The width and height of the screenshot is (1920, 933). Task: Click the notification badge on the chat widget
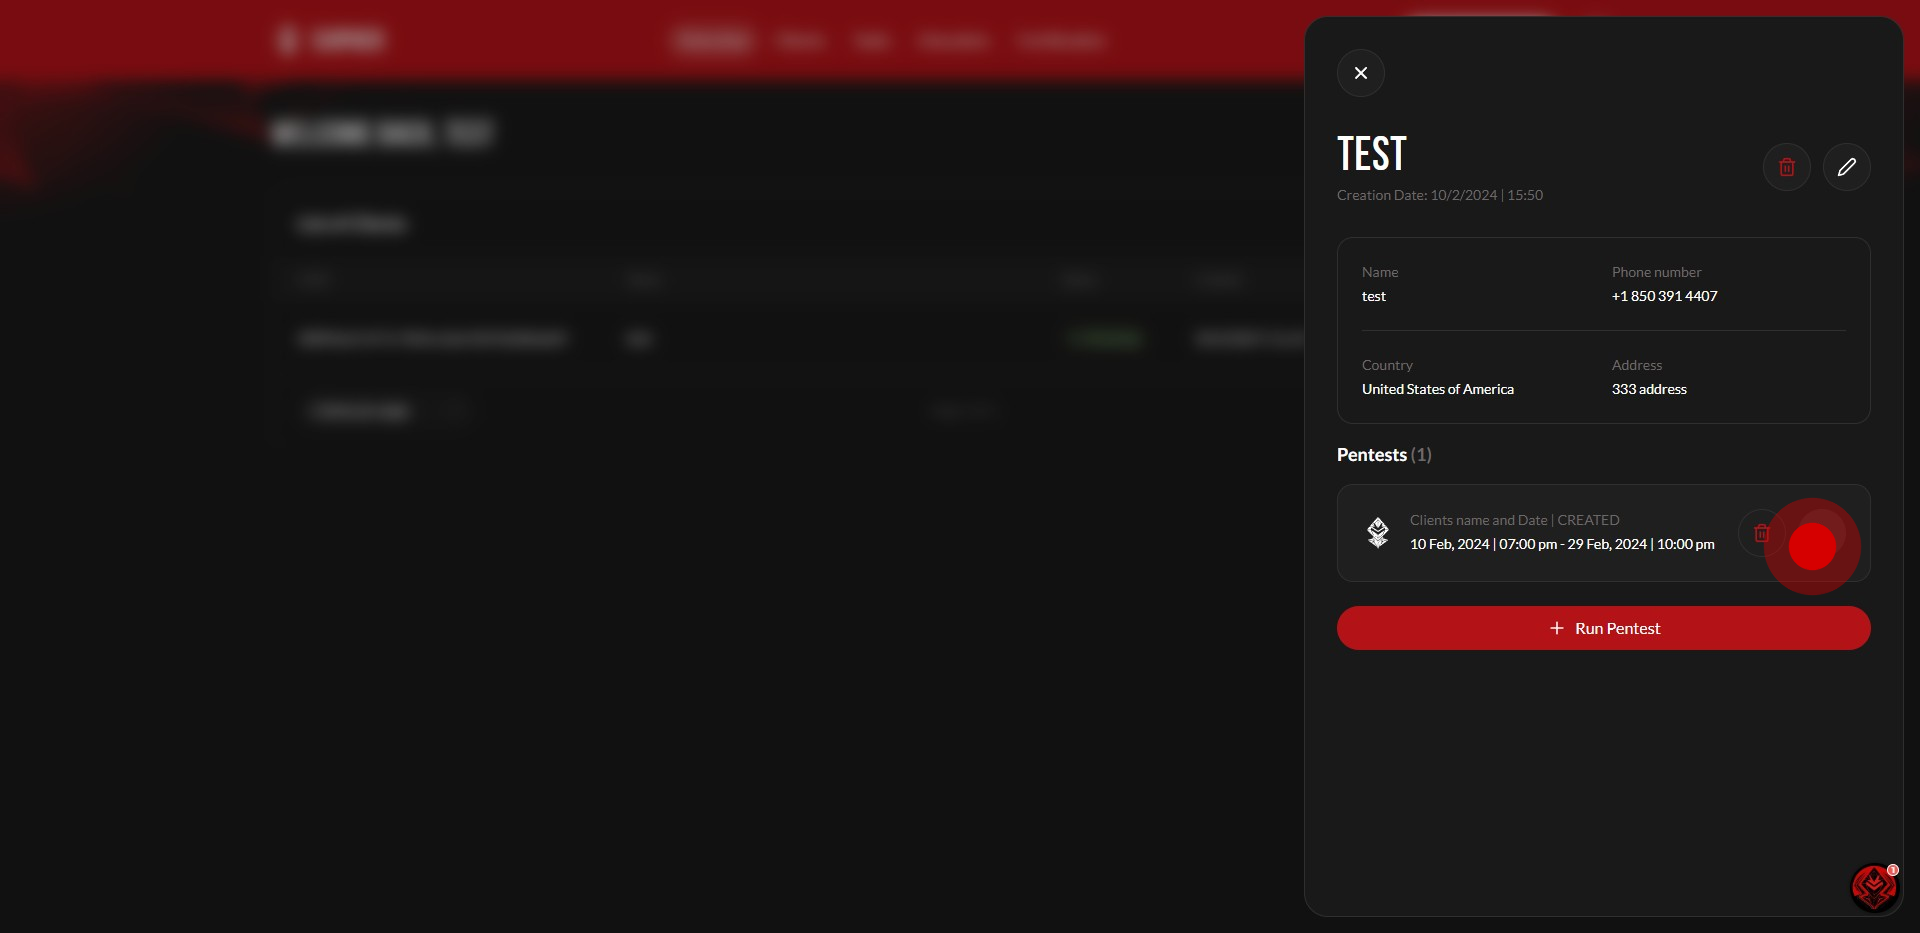point(1893,870)
